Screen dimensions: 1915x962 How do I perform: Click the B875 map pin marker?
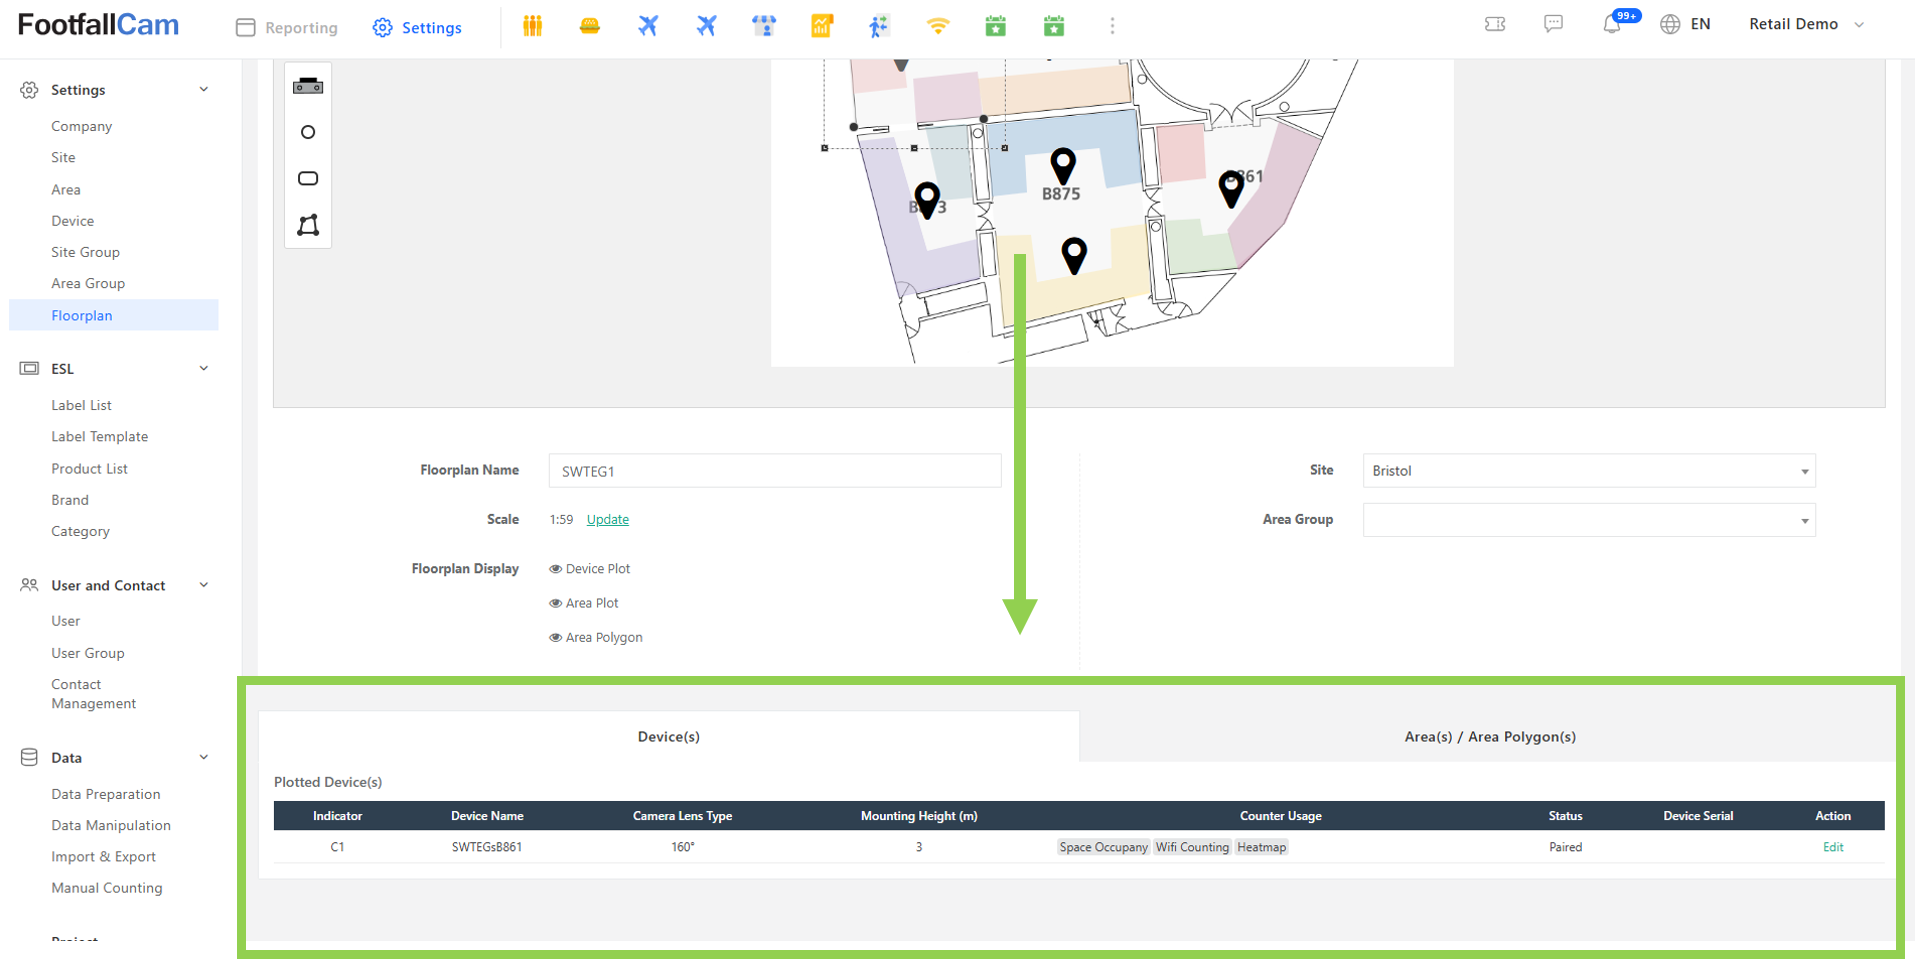click(x=1062, y=165)
